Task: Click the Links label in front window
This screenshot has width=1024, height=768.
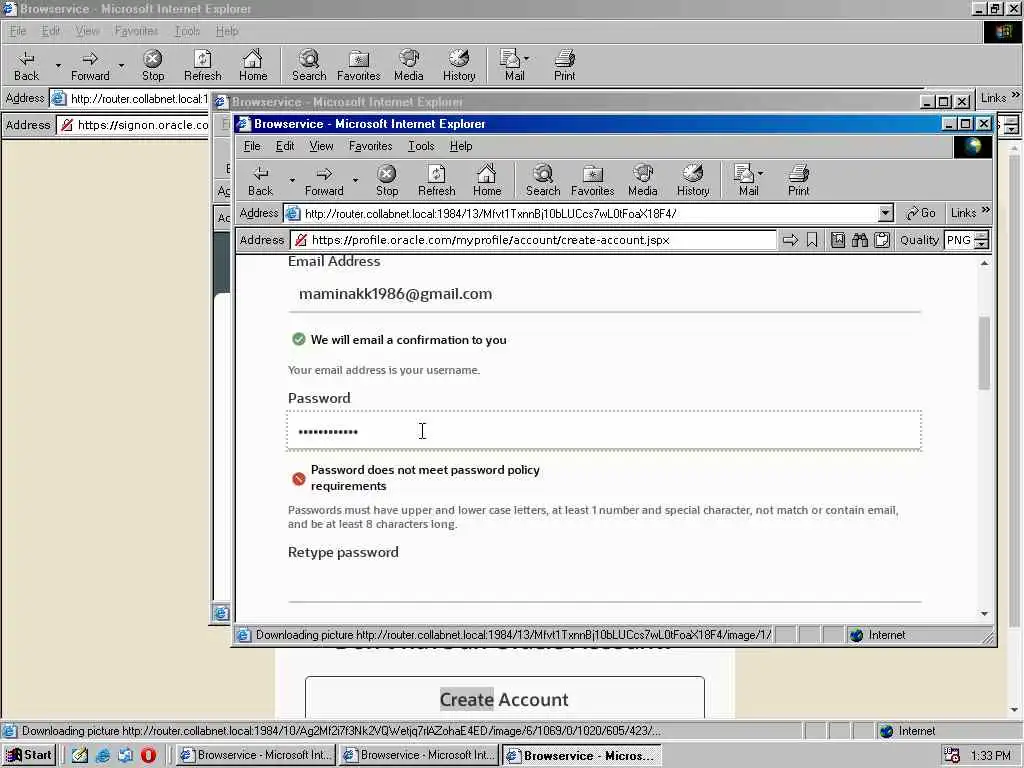Action: (963, 213)
